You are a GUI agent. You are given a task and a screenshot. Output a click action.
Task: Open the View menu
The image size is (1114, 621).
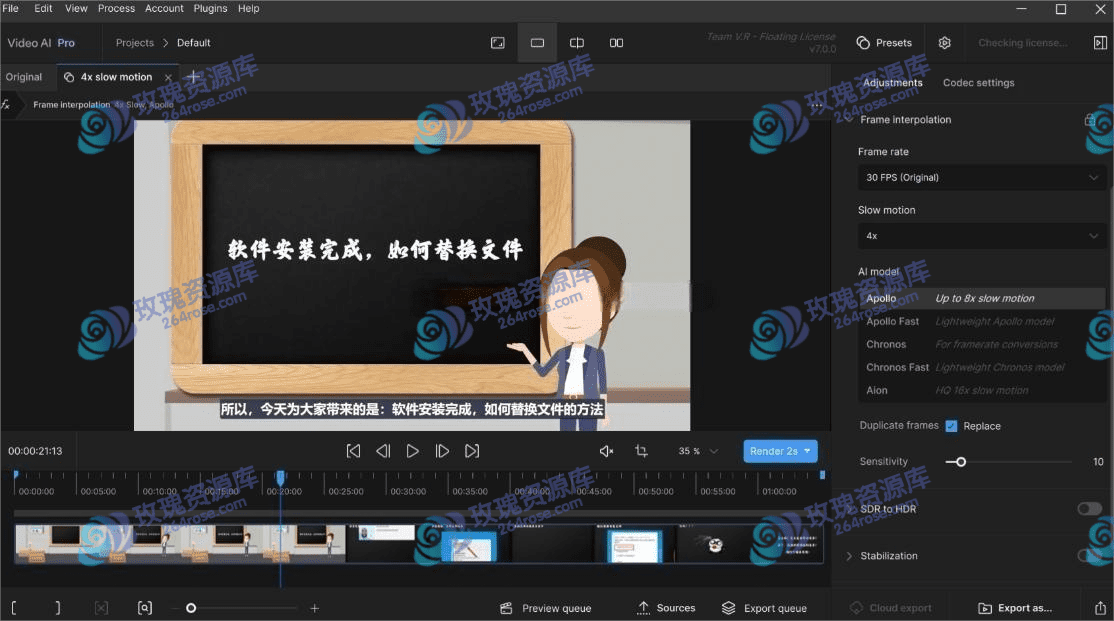pos(76,9)
